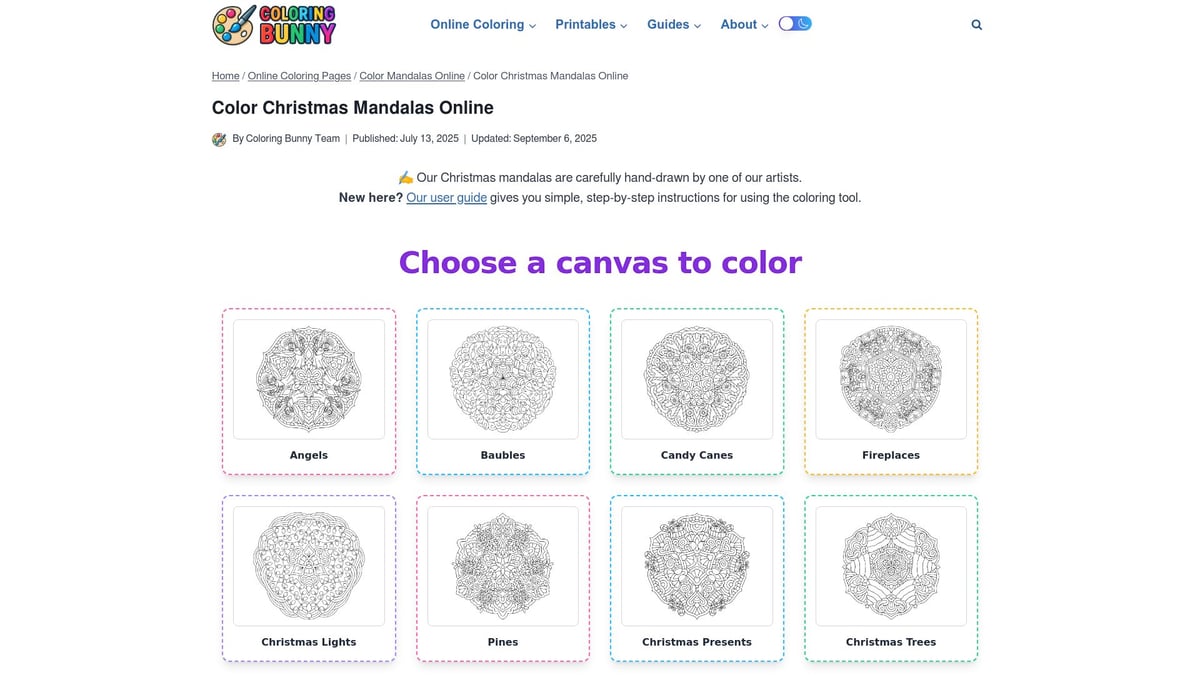Go to Home via breadcrumb link
1200x675 pixels.
tap(225, 75)
